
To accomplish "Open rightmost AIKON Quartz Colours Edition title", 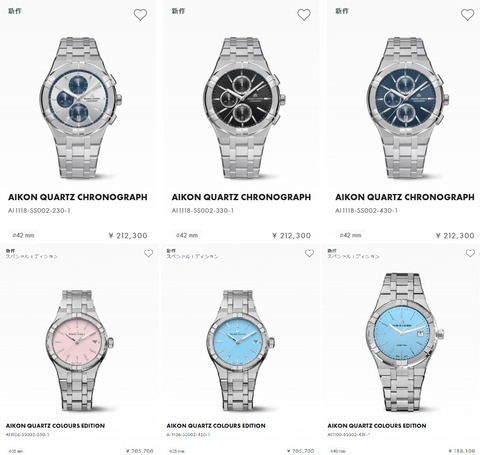I will pyautogui.click(x=377, y=426).
